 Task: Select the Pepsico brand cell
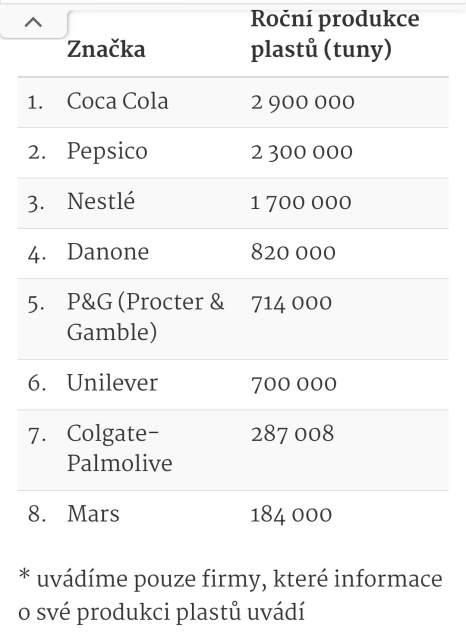[107, 152]
